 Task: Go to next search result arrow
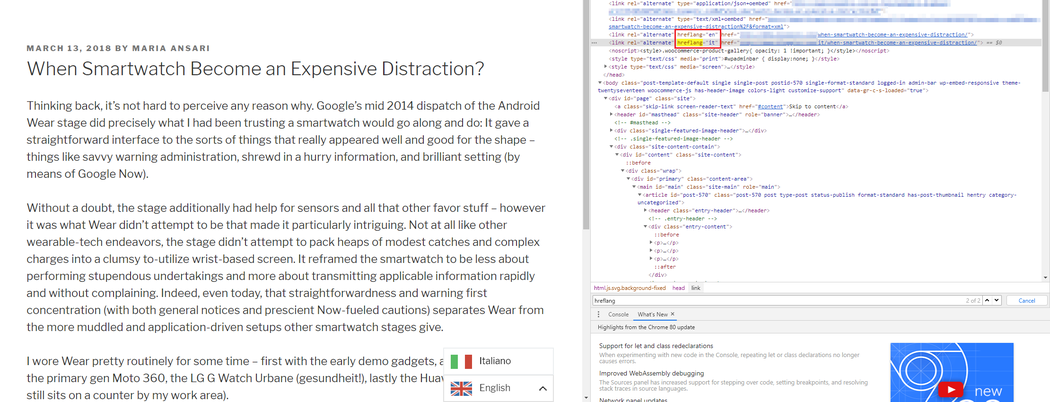click(996, 300)
